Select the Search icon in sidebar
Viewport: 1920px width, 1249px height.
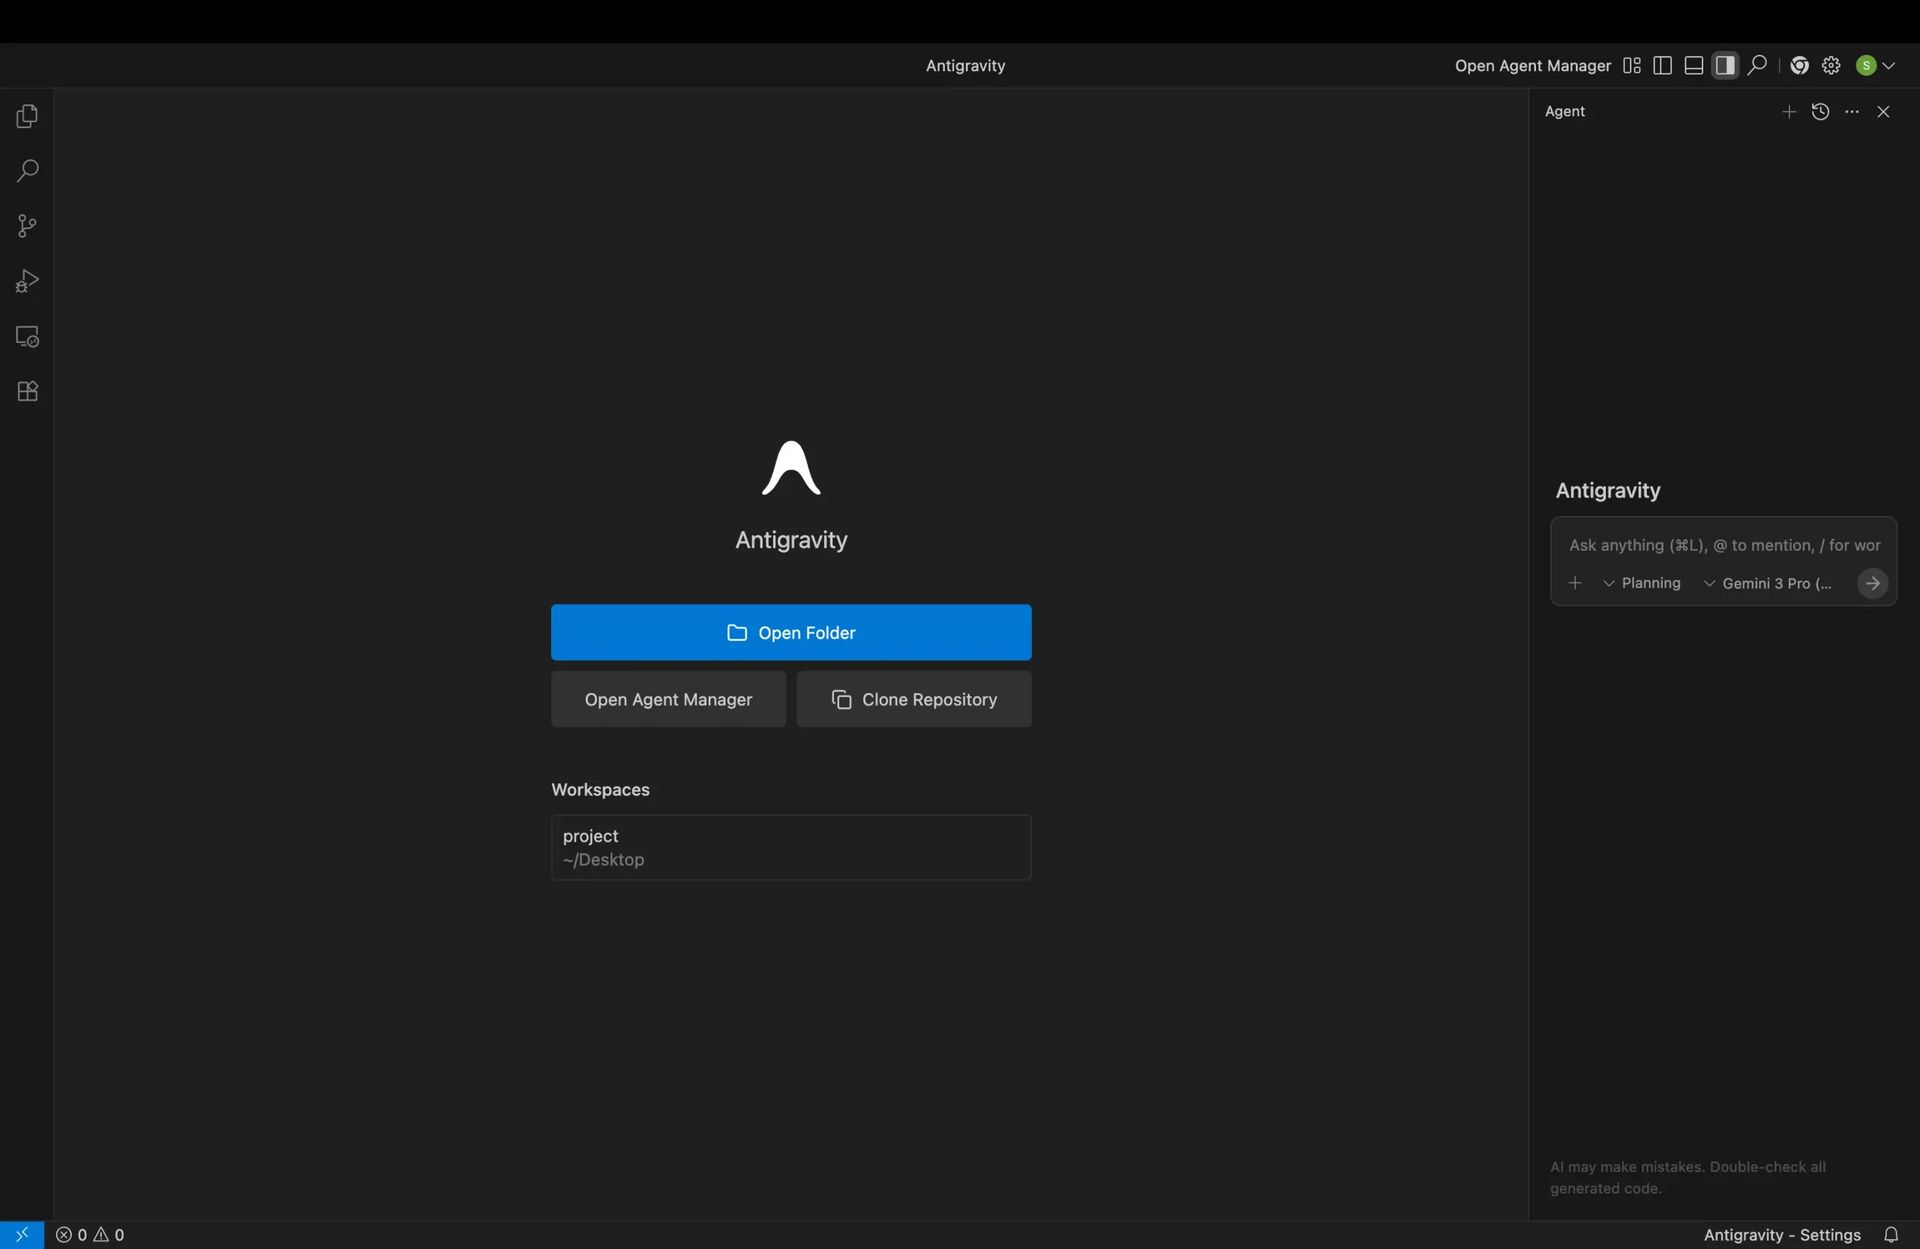[x=26, y=171]
